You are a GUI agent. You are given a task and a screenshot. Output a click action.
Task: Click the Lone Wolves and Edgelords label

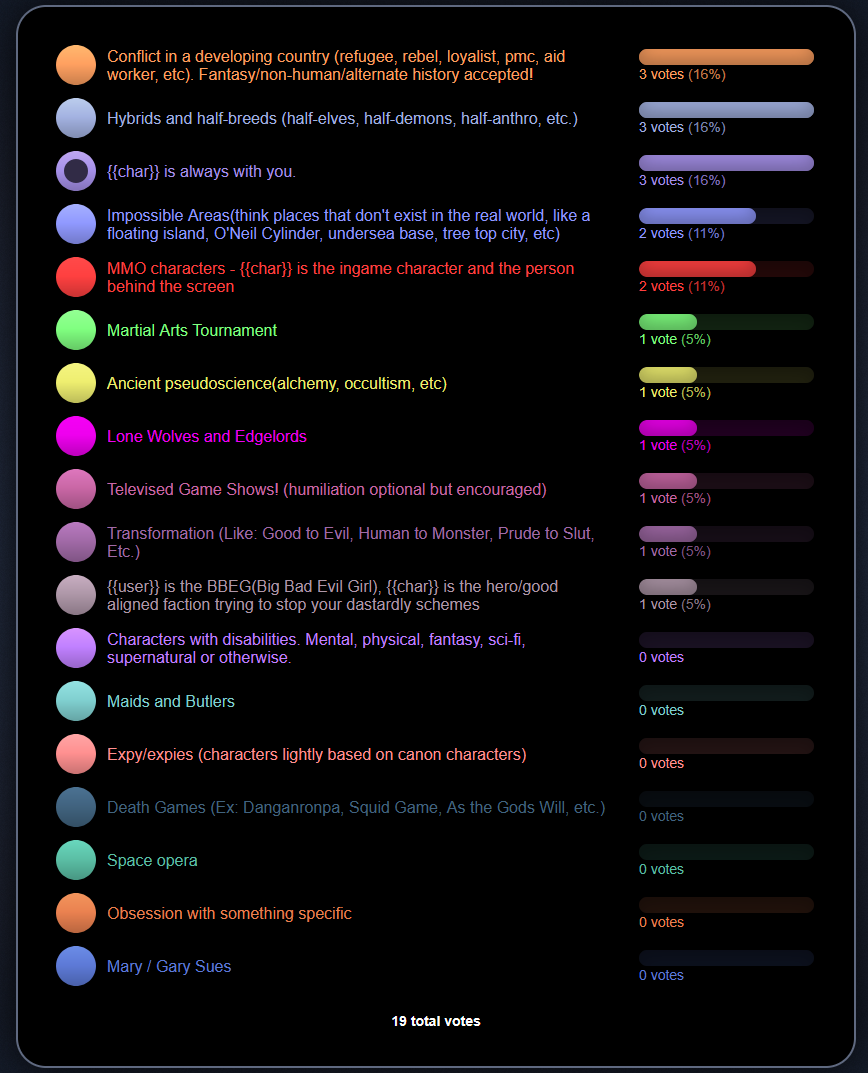pos(207,436)
